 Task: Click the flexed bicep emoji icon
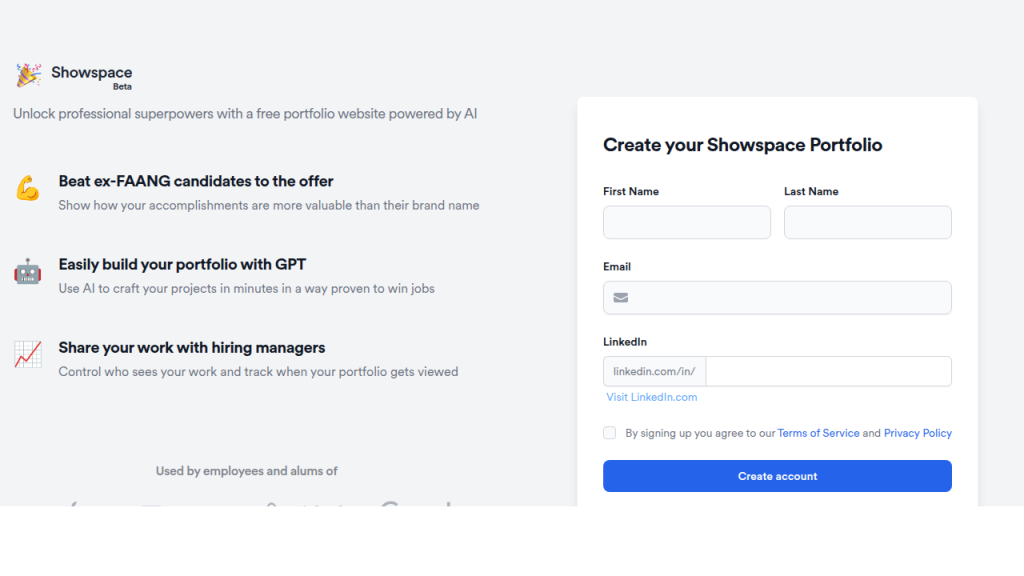[27, 188]
